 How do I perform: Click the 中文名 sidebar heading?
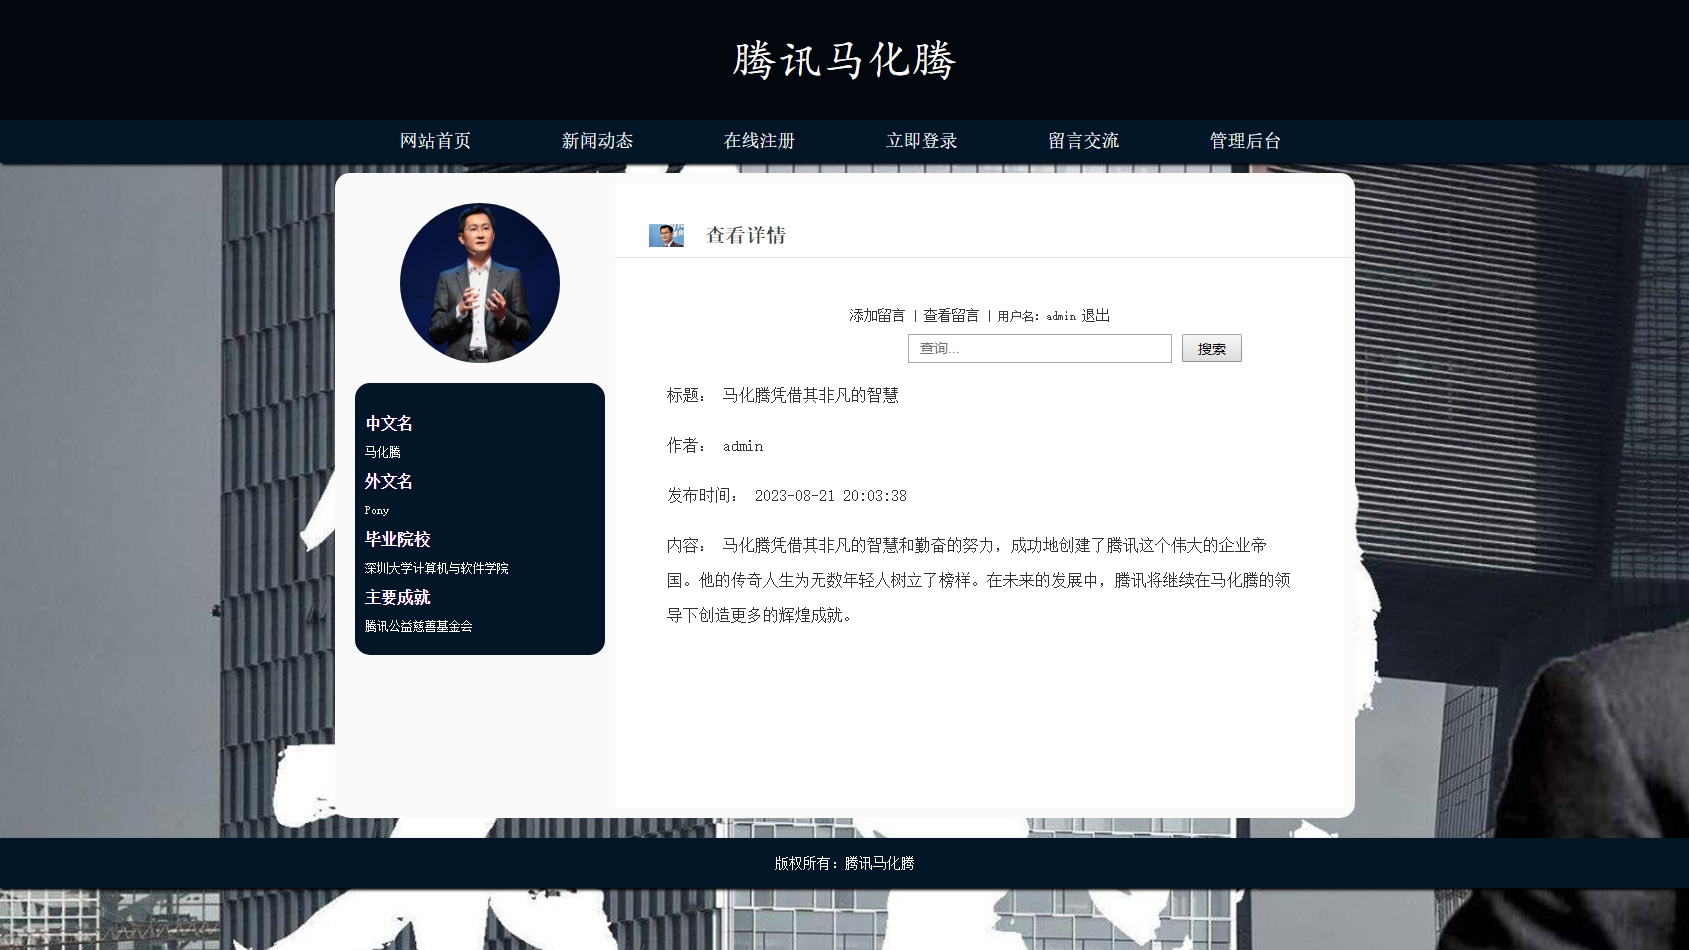pyautogui.click(x=389, y=423)
